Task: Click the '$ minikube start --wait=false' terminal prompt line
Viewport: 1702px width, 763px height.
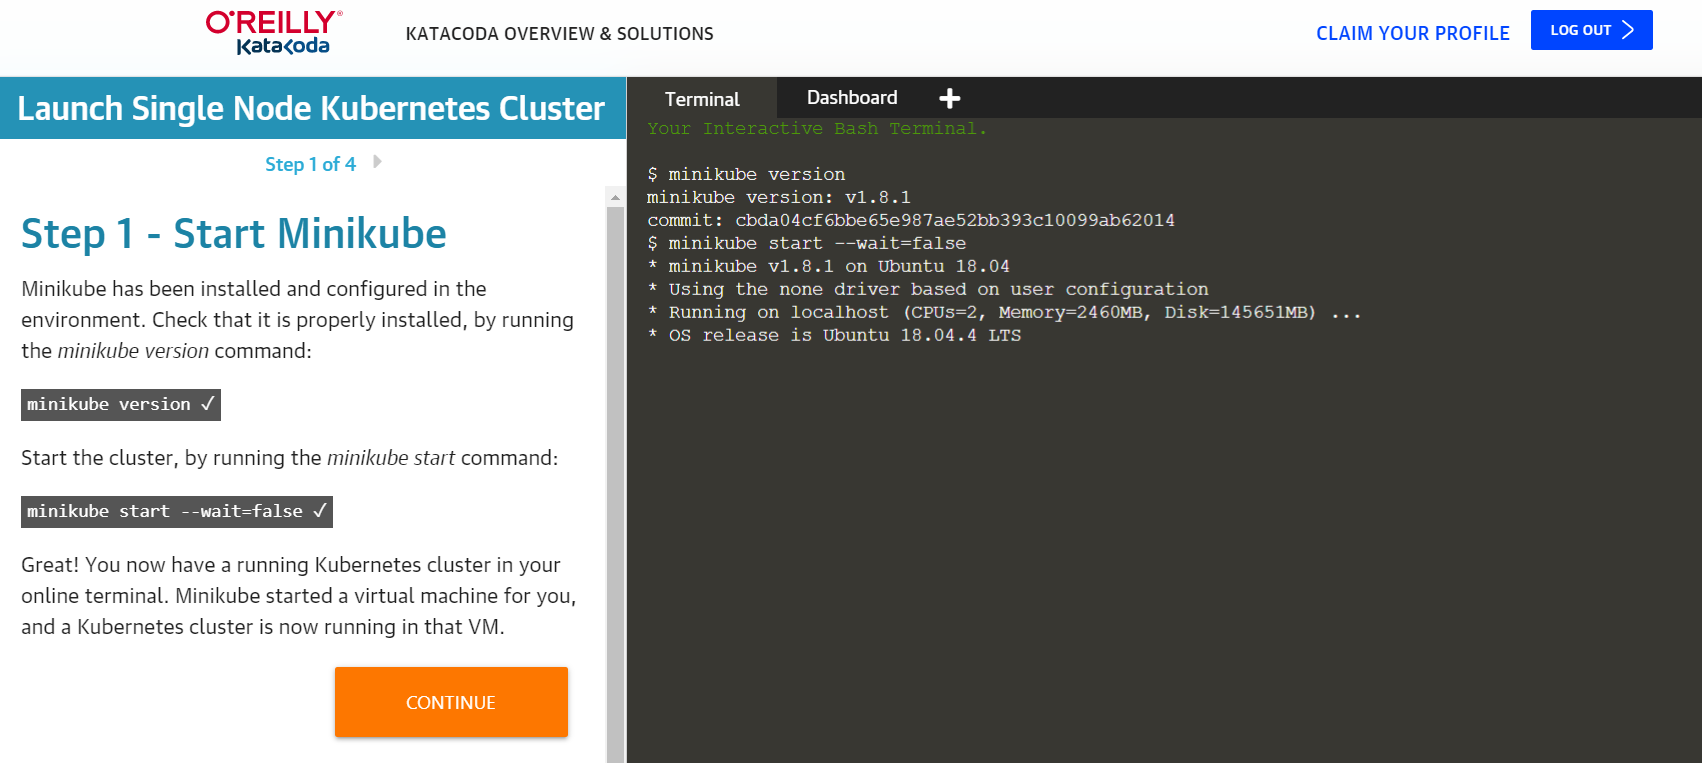Action: coord(807,243)
